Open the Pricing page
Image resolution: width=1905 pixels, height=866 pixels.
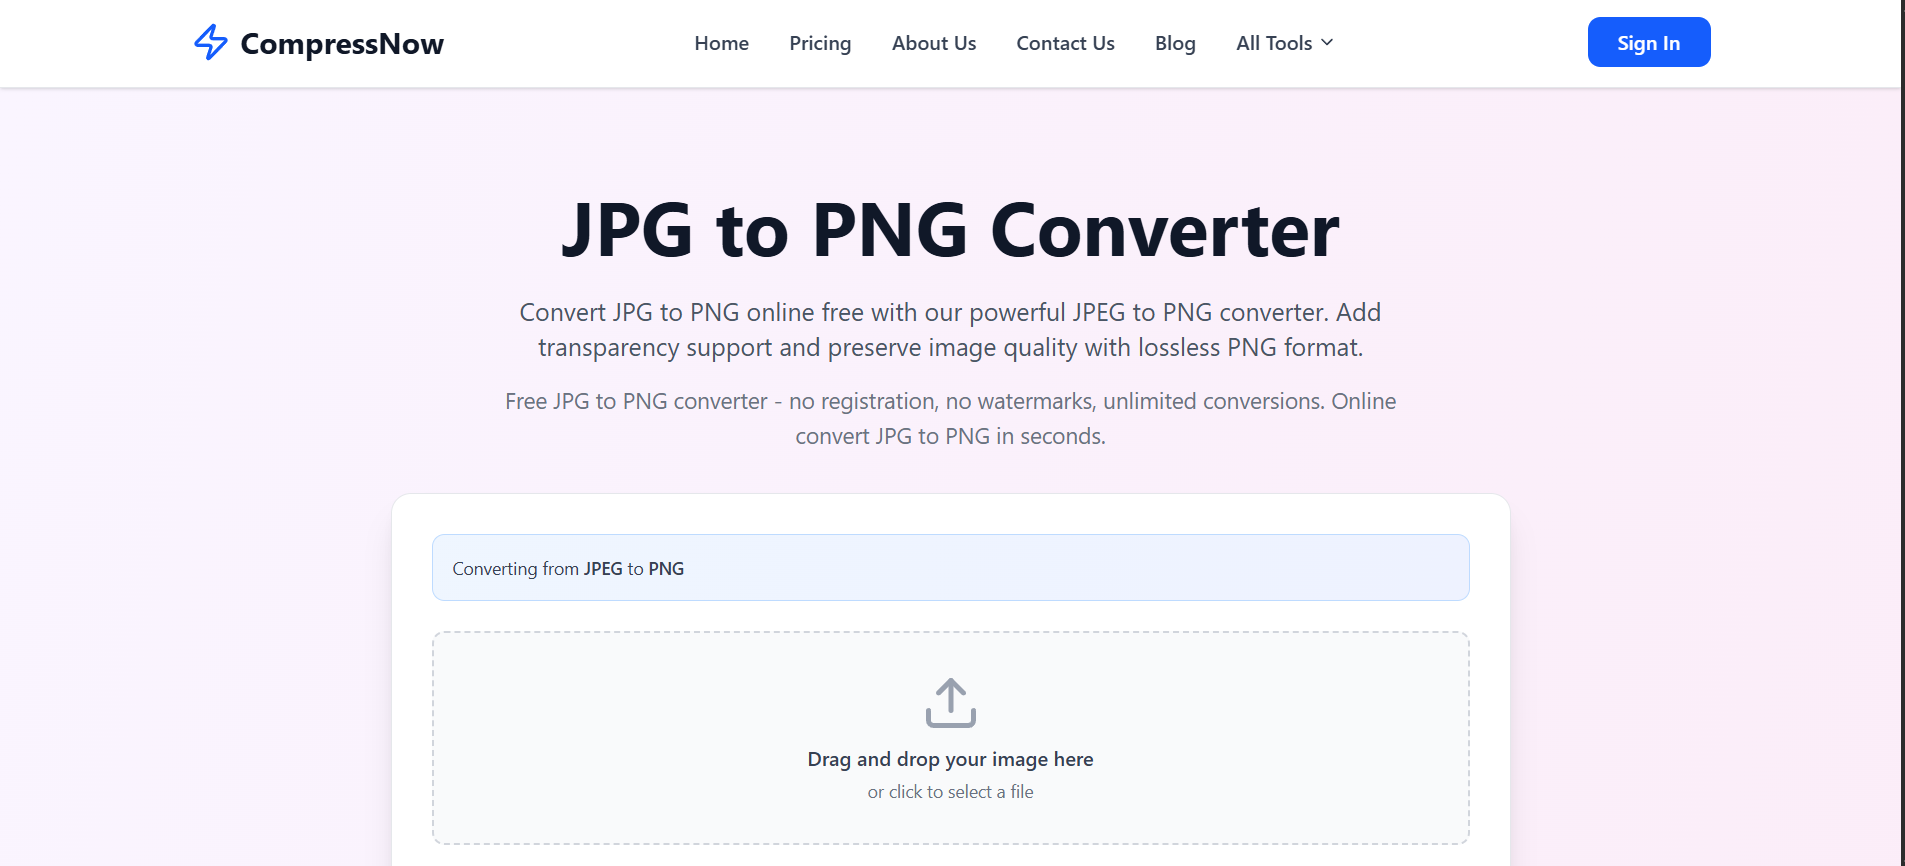tap(819, 43)
